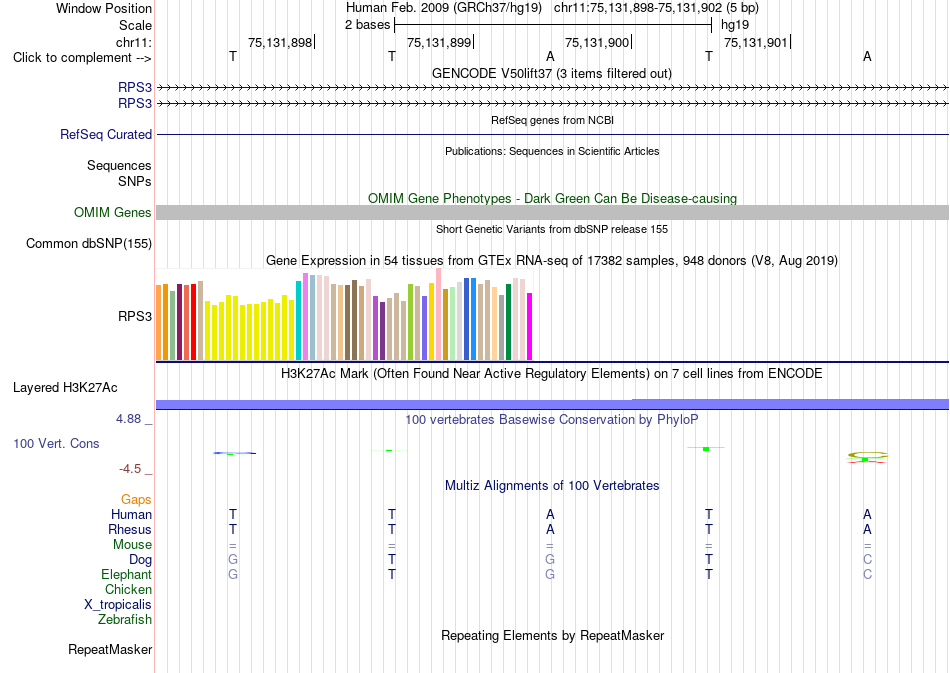This screenshot has width=950, height=673.
Task: Open the OMIM Gene Phenotypes green title
Action: coord(553,198)
